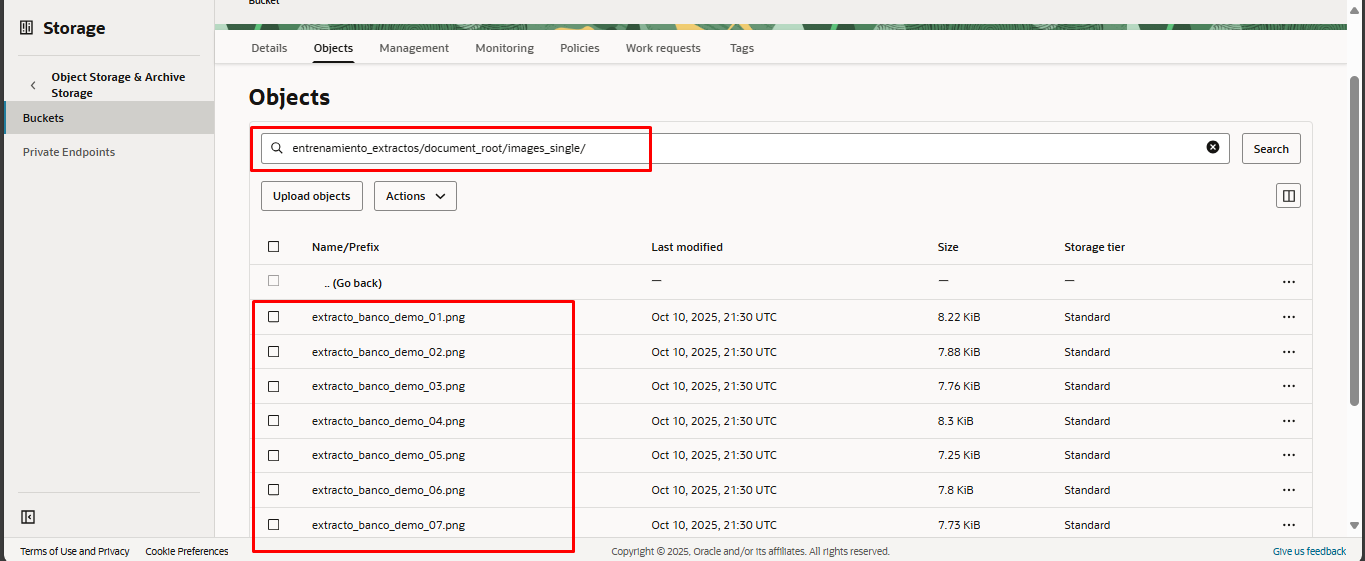Open the Tags tab
This screenshot has height=561, width=1365.
742,48
